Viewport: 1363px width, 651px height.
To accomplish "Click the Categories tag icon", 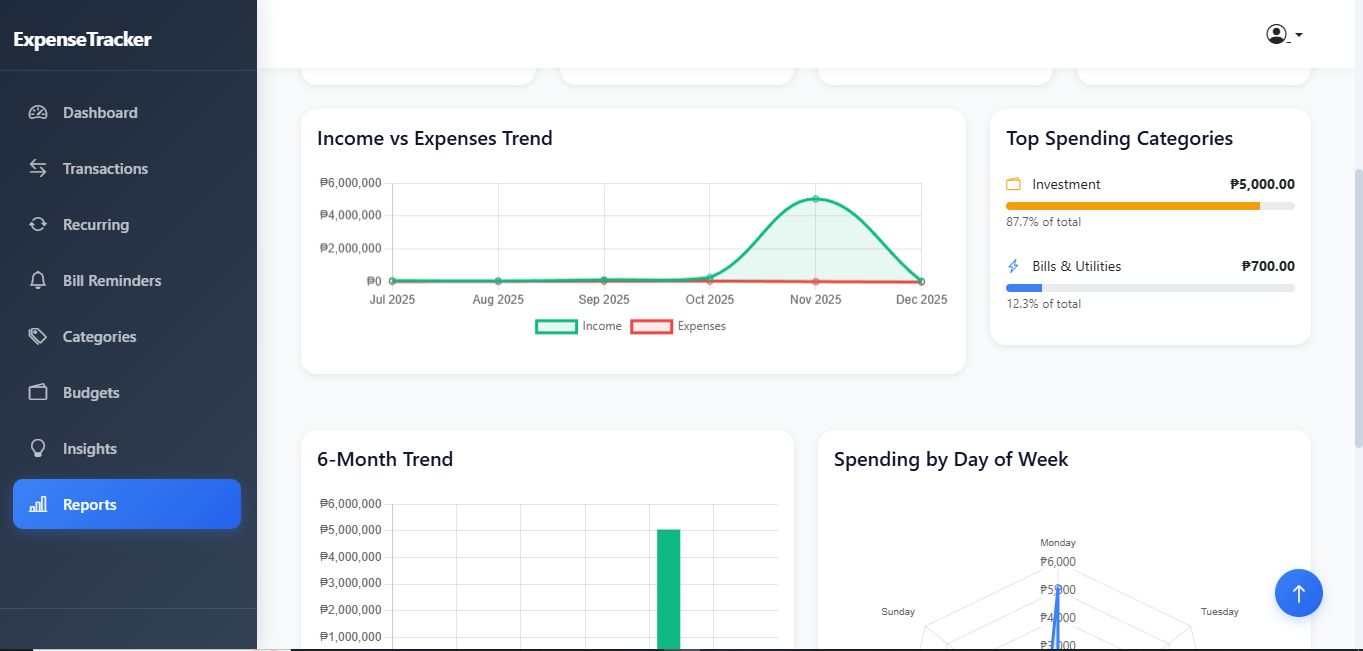I will 38,337.
